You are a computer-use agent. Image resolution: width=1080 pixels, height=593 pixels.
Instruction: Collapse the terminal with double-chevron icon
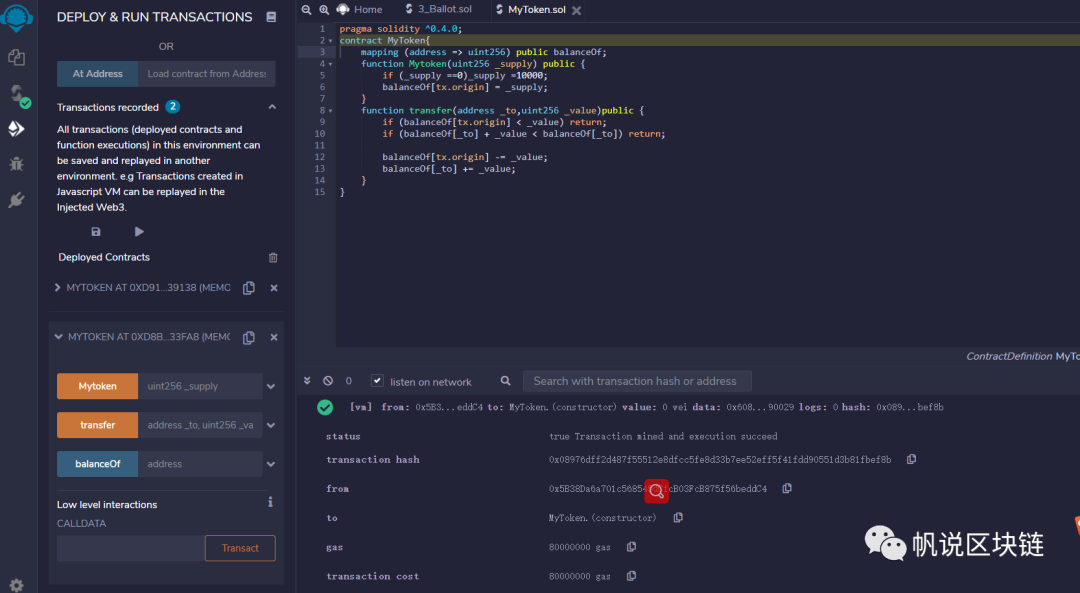click(307, 380)
